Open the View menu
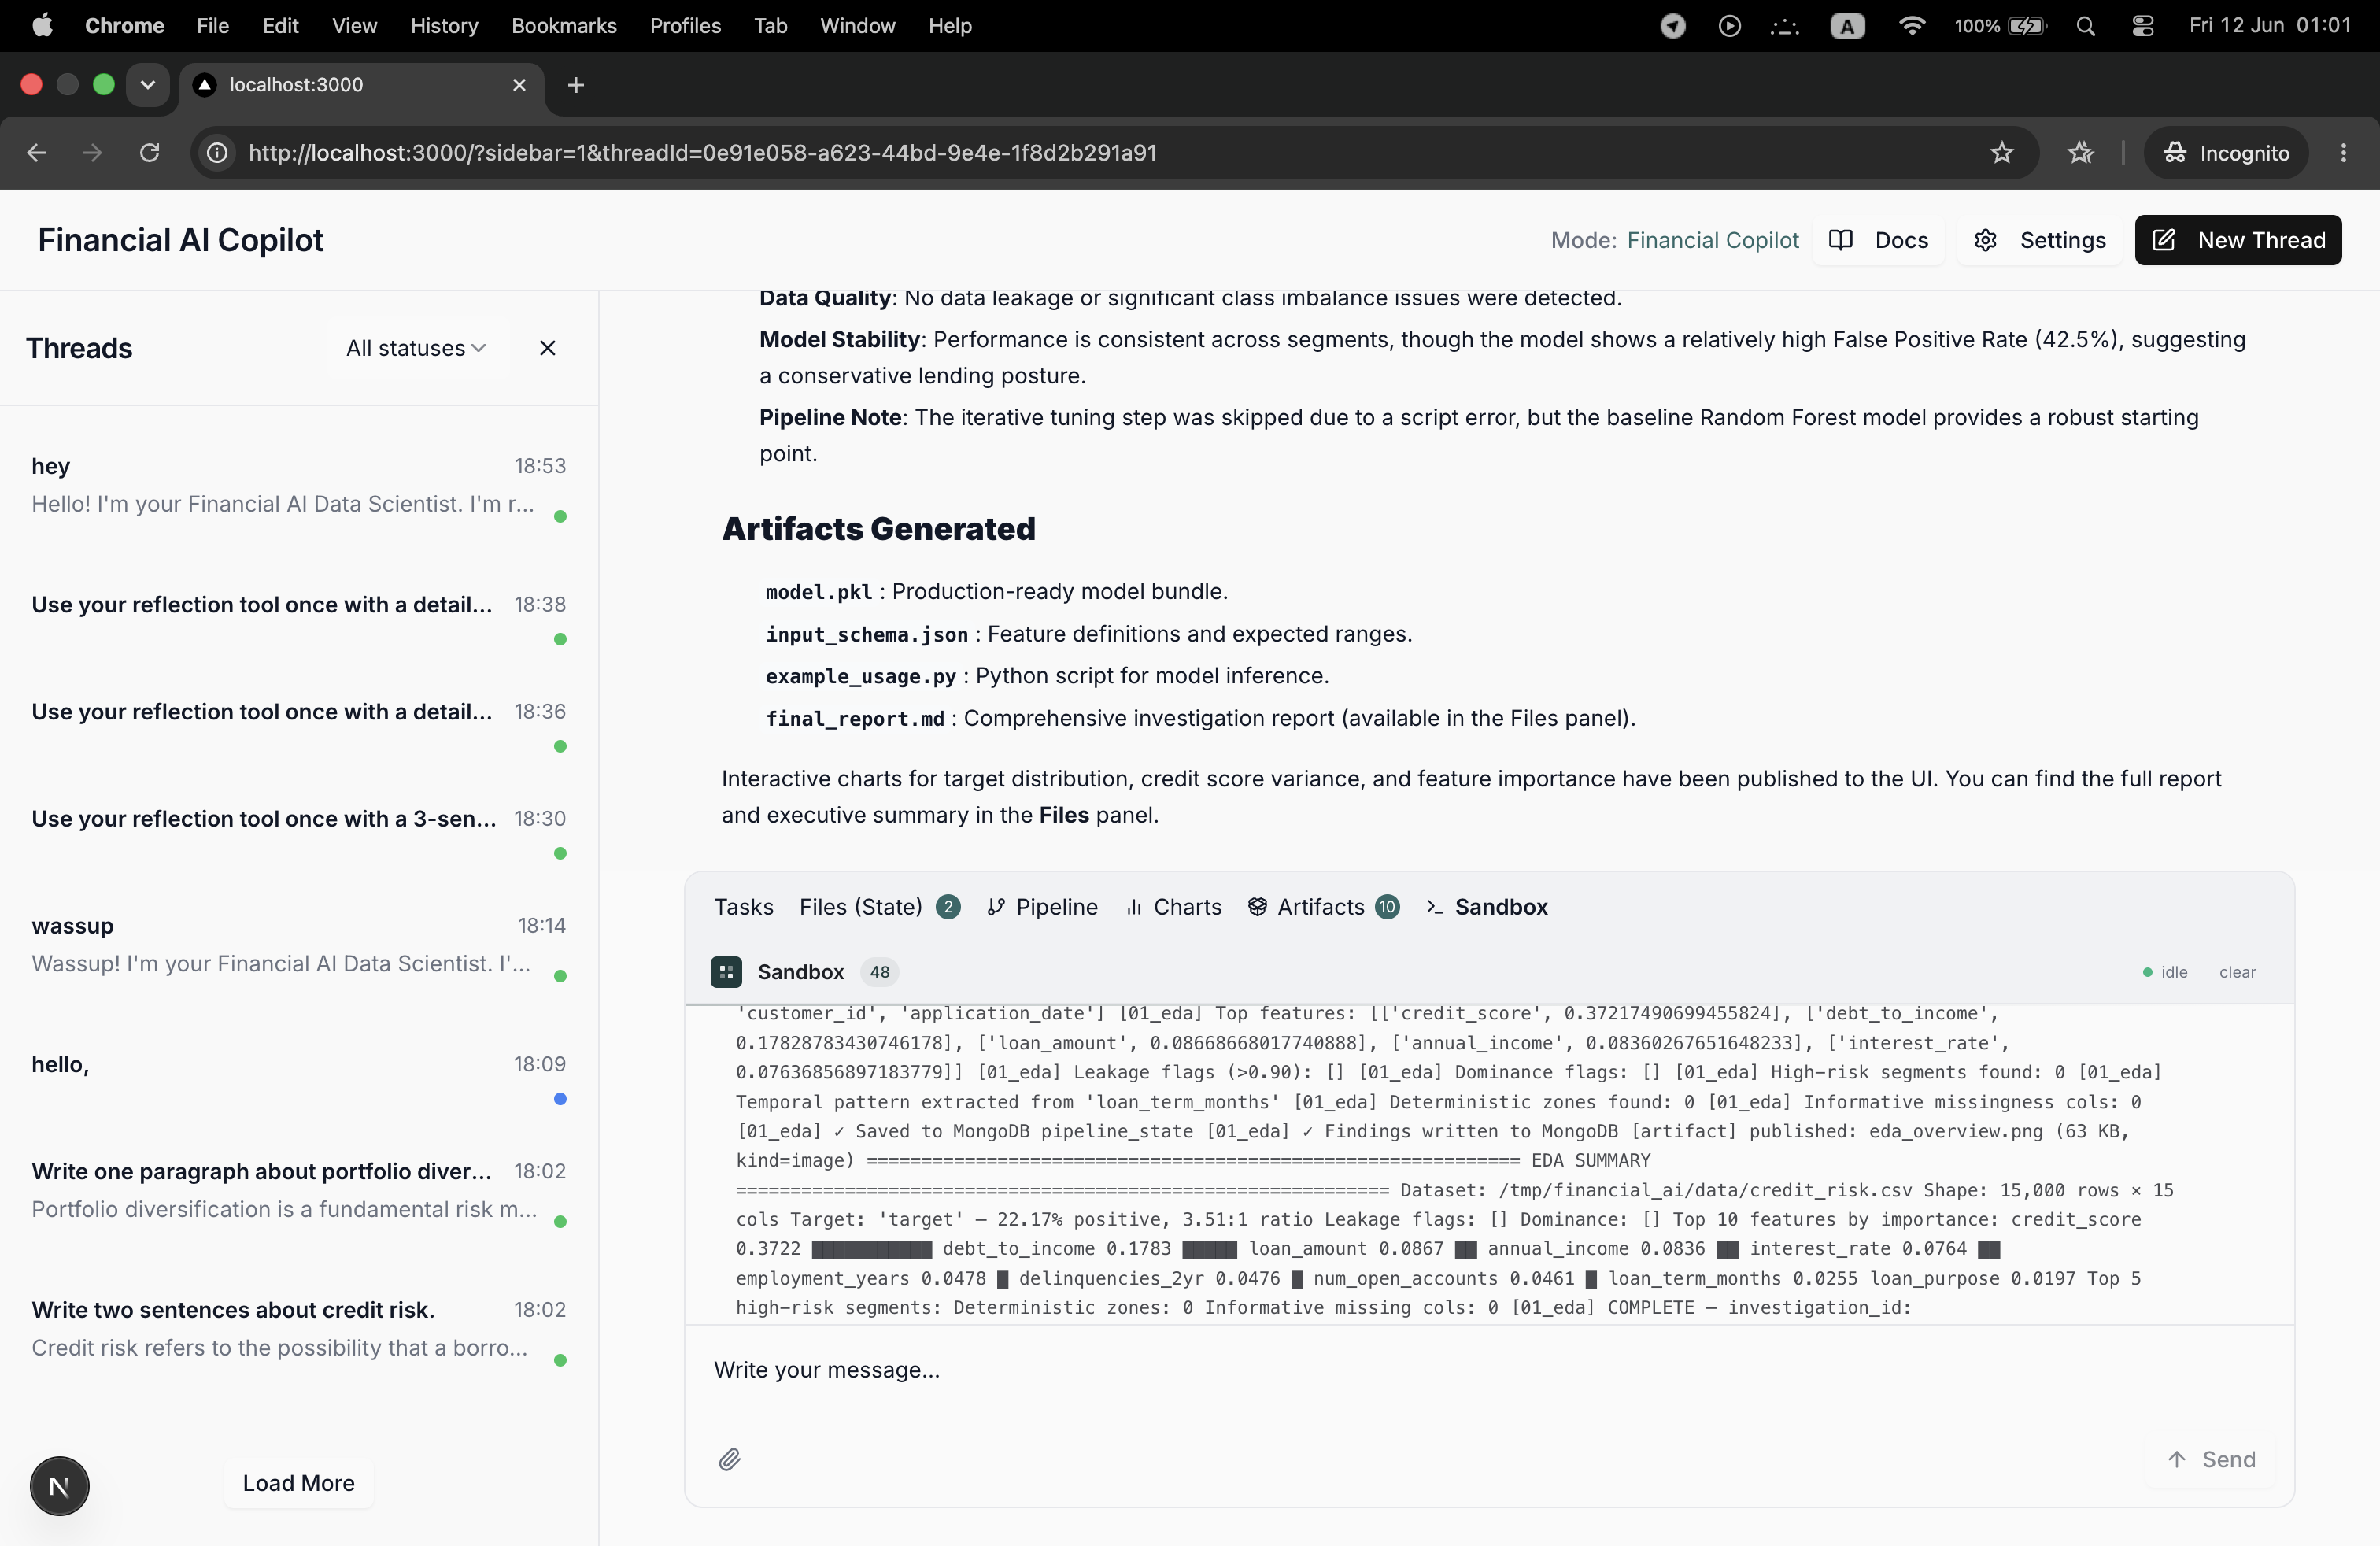Image resolution: width=2380 pixels, height=1546 pixels. tap(354, 25)
